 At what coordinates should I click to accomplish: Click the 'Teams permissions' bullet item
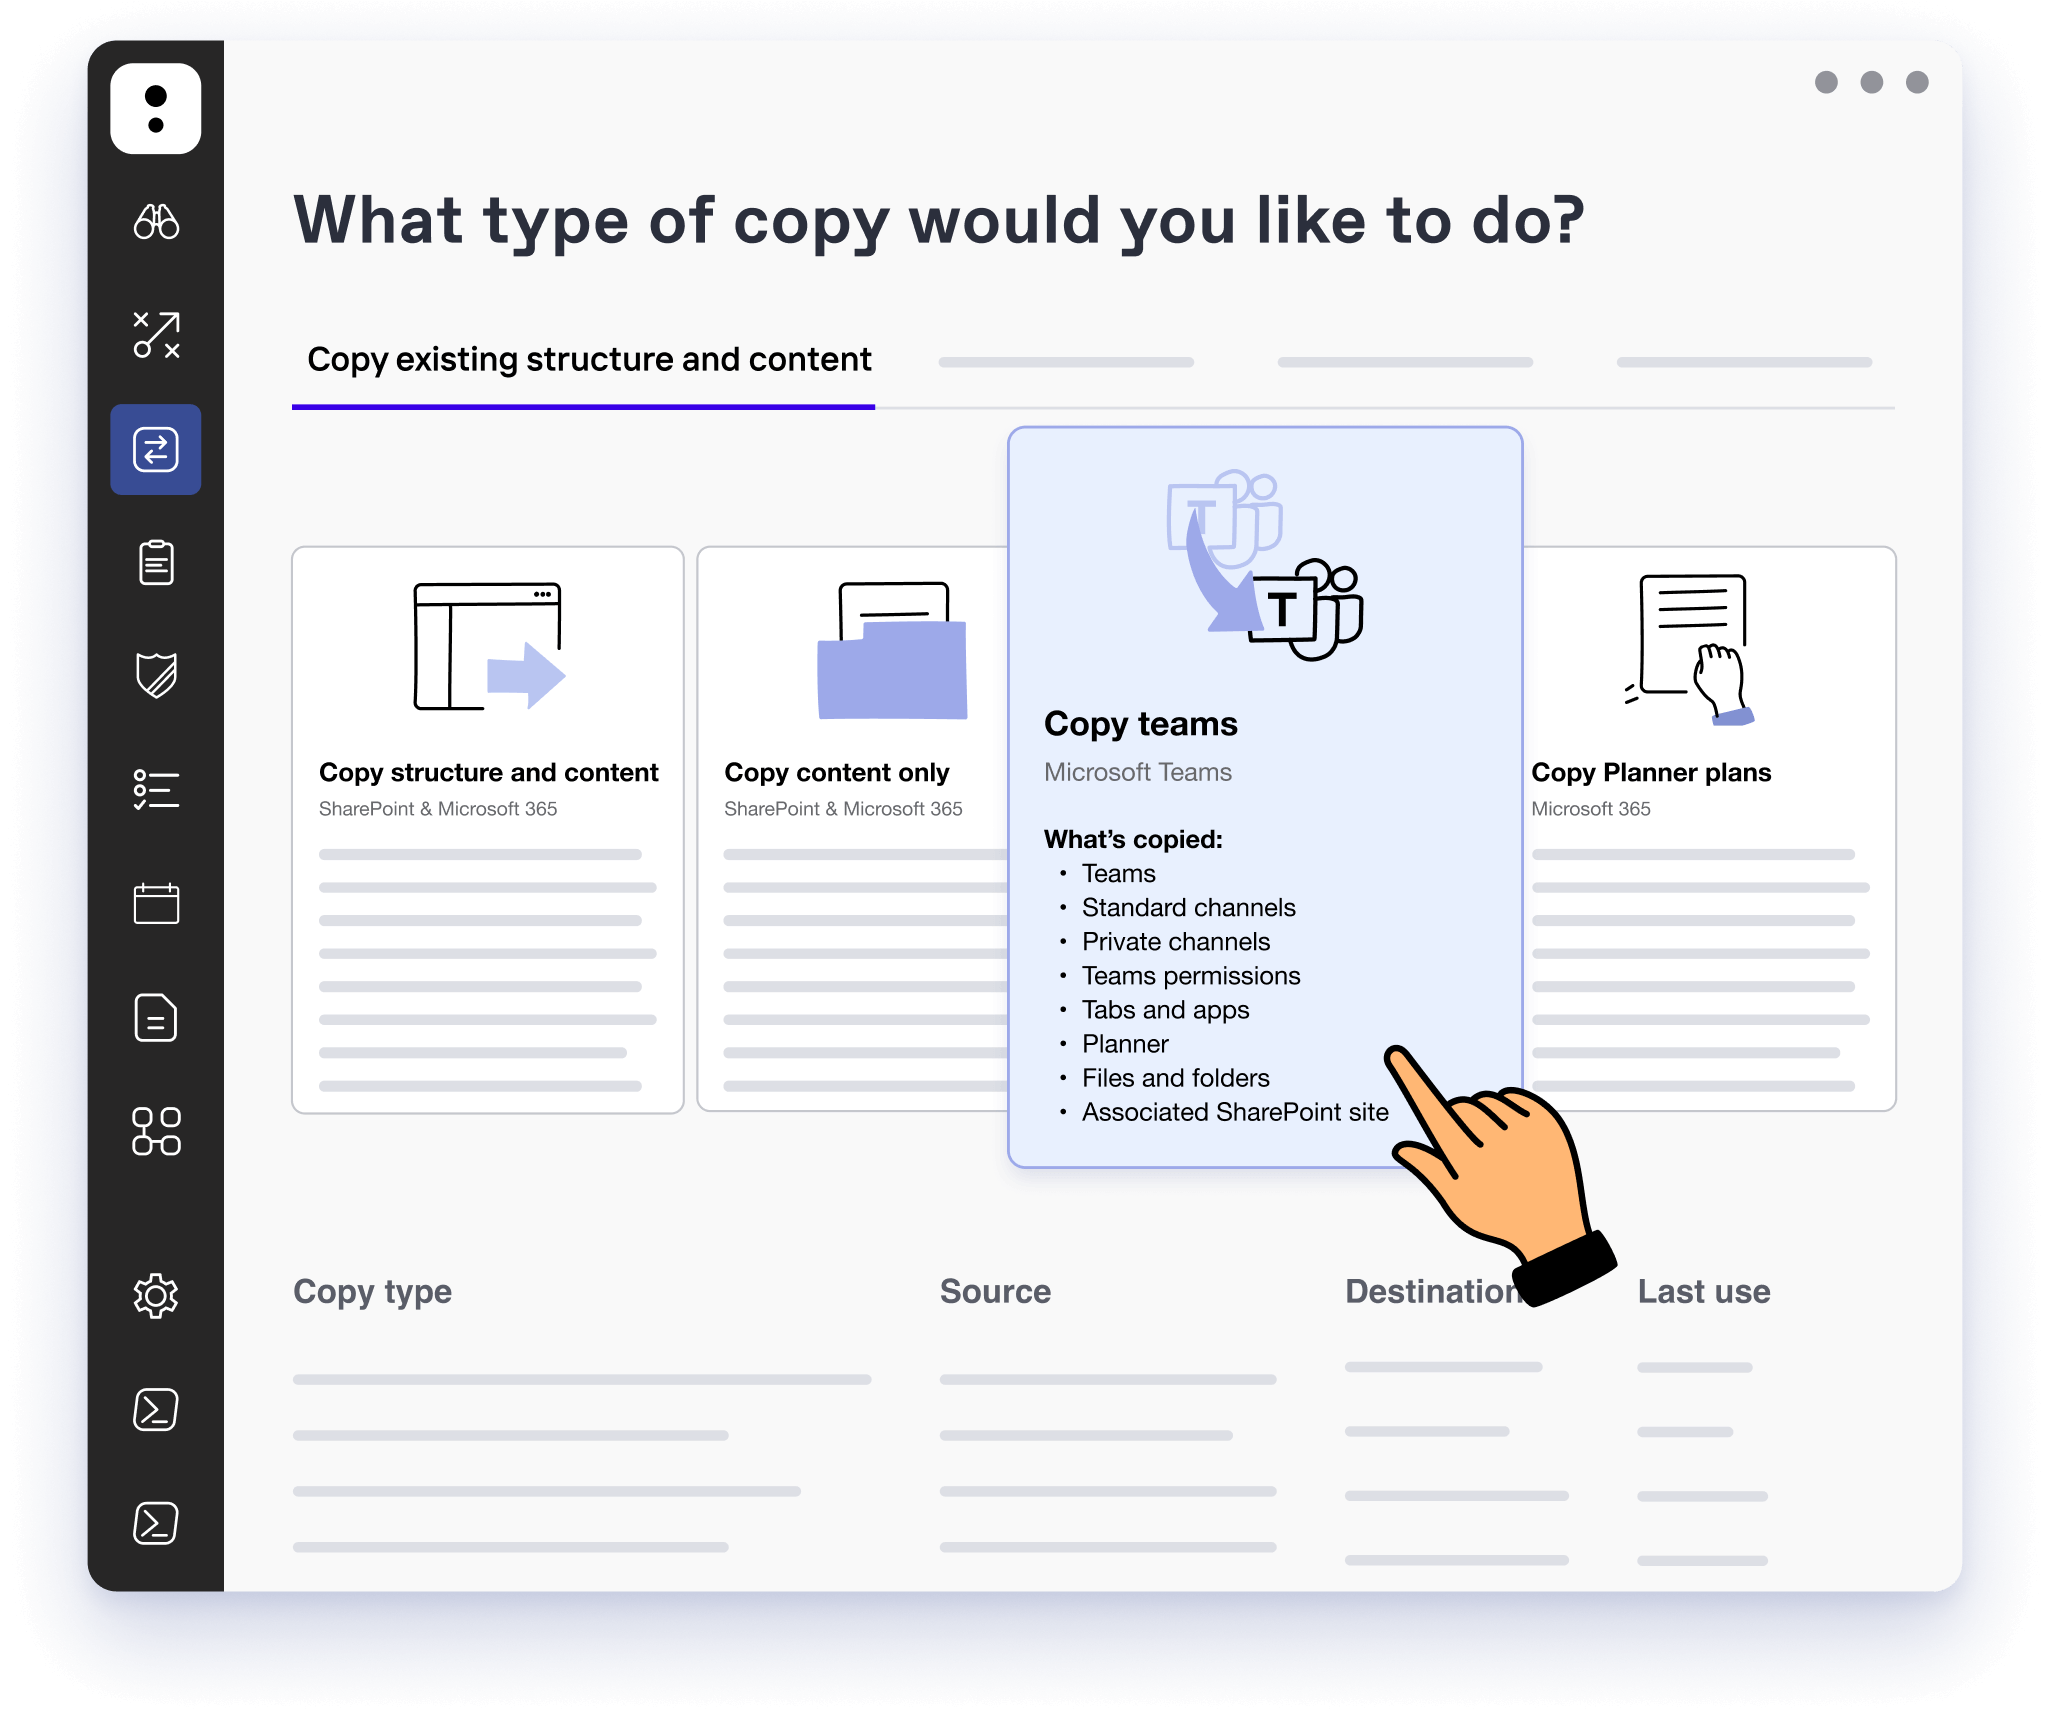(1191, 976)
